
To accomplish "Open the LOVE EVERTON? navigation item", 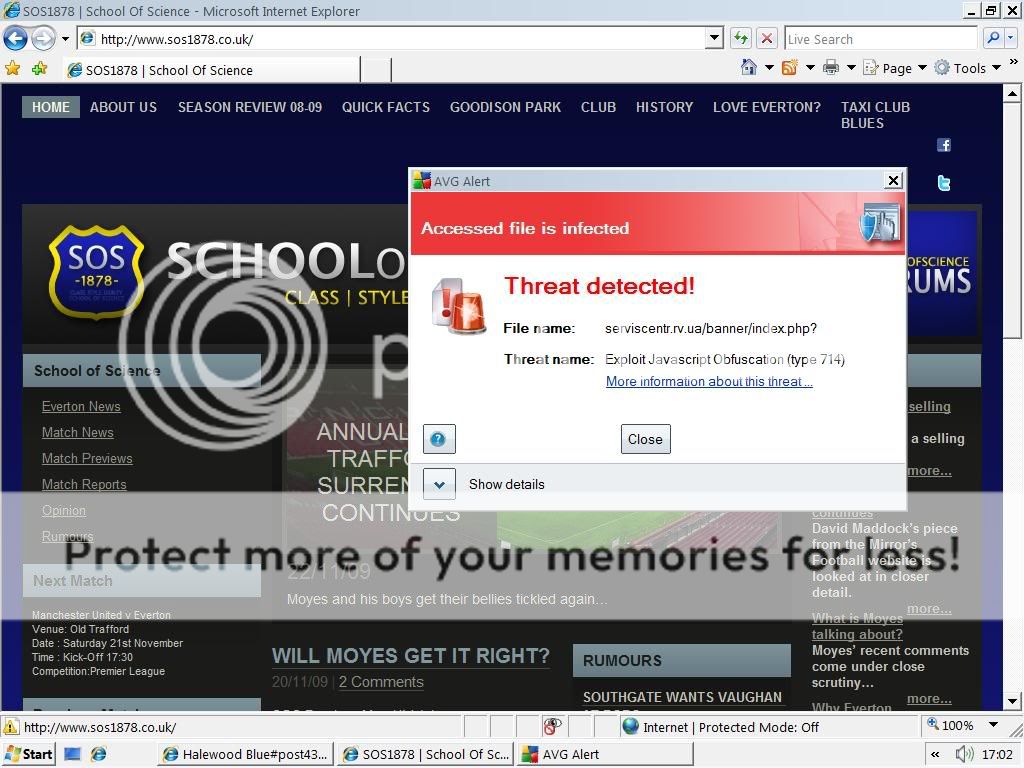I will click(767, 107).
